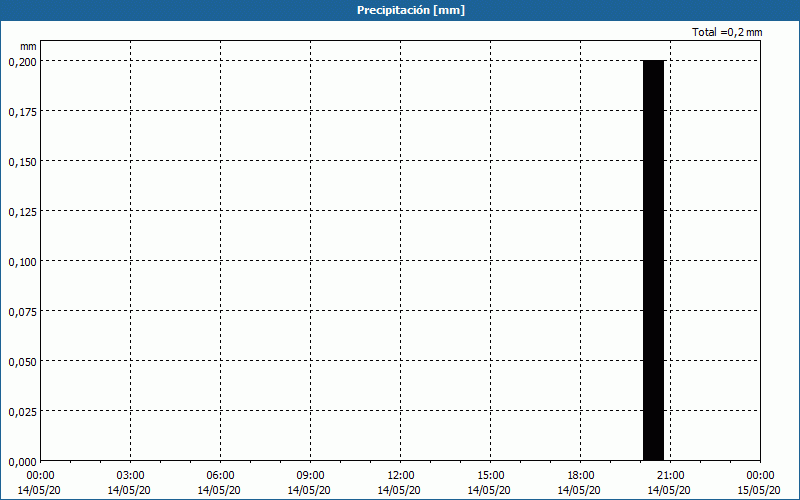Image resolution: width=800 pixels, height=500 pixels.
Task: Select the 0,175 y-axis value label
Action: [21, 111]
